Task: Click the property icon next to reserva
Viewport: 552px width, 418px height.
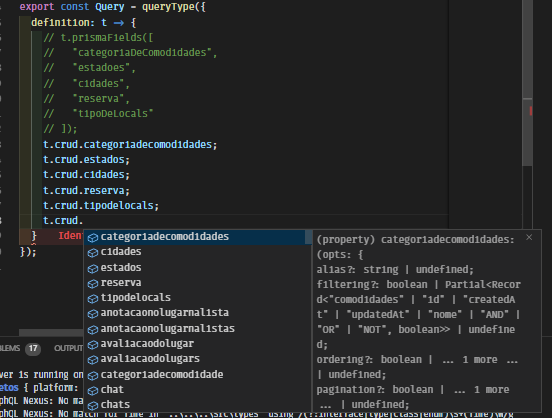Action: tap(93, 283)
